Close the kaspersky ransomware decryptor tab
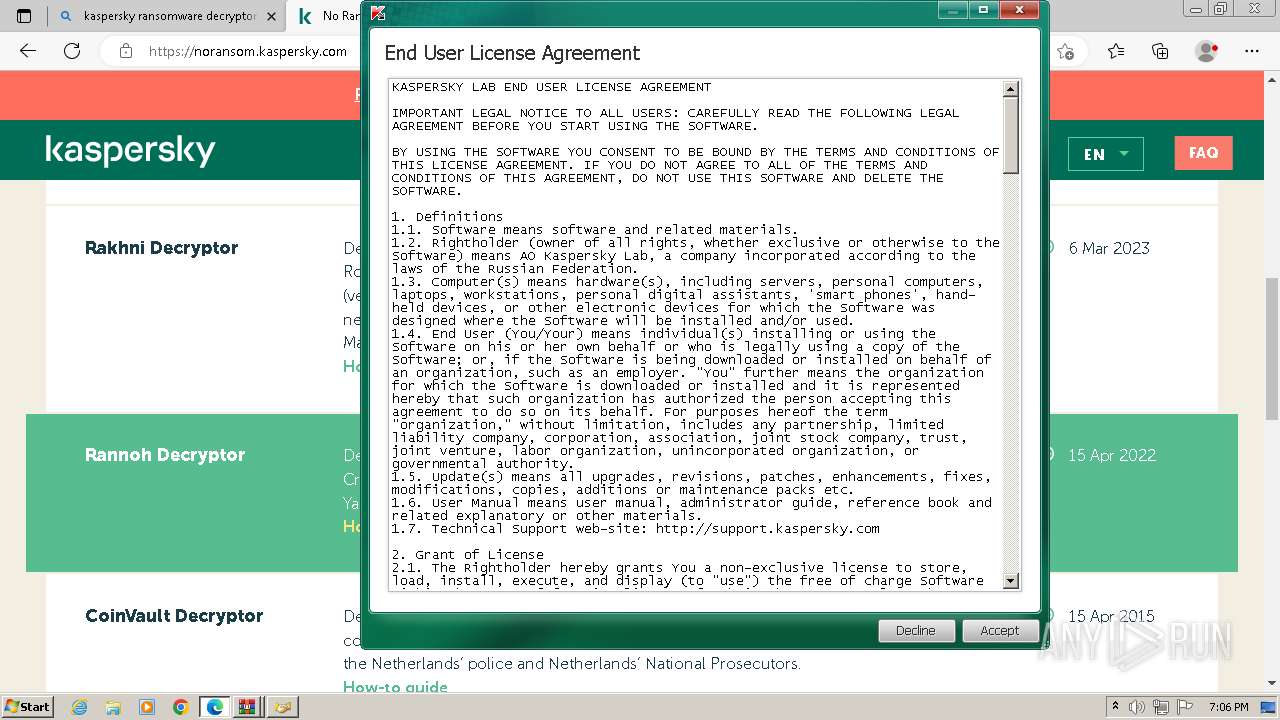Screen dimensions: 1280x720 (x=272, y=16)
